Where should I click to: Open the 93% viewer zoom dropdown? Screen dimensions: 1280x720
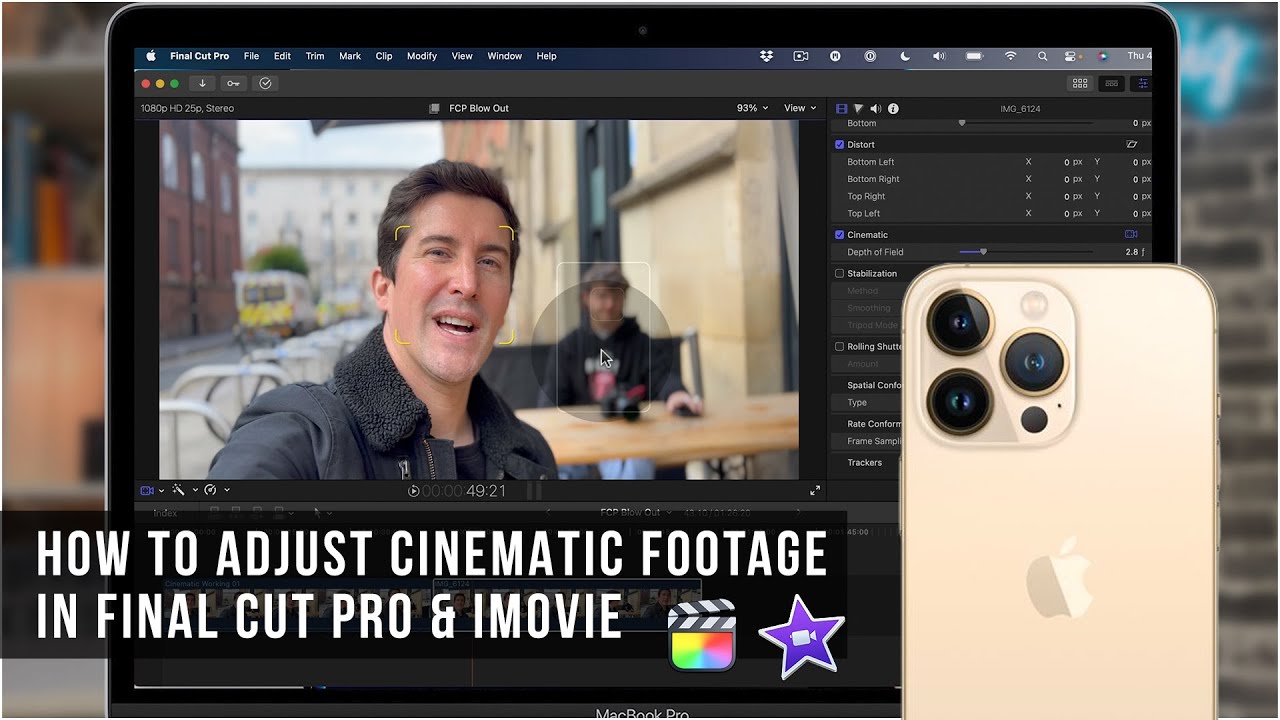753,108
